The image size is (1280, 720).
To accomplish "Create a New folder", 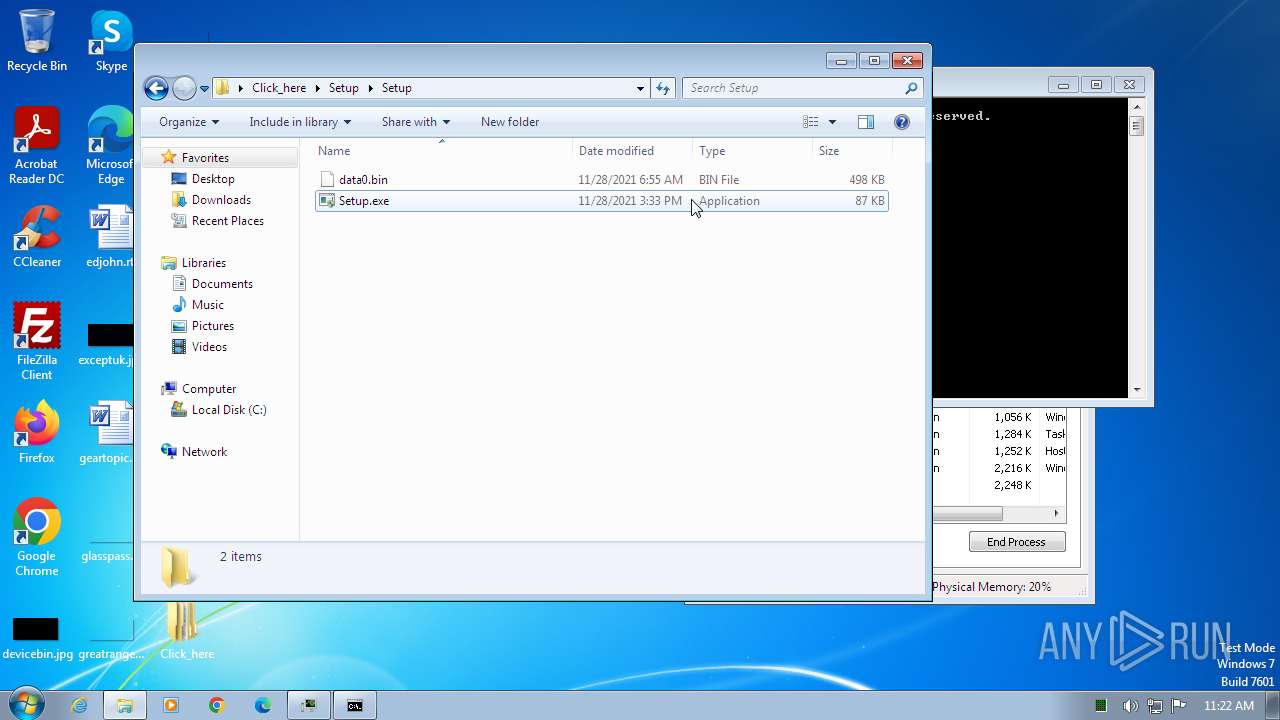I will [x=510, y=122].
